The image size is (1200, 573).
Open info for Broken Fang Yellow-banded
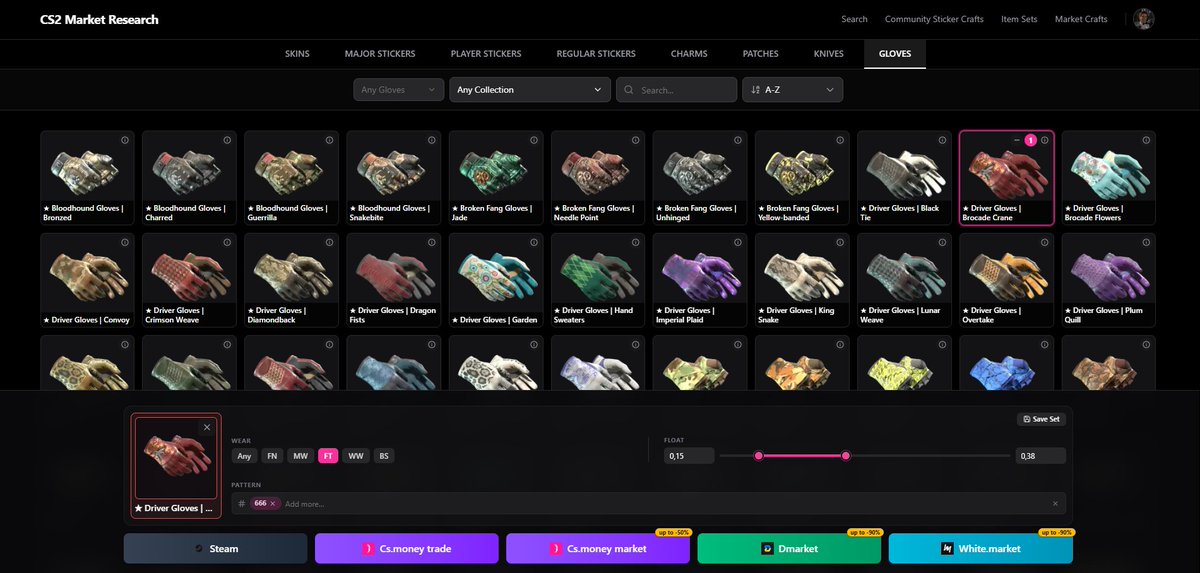(x=839, y=140)
